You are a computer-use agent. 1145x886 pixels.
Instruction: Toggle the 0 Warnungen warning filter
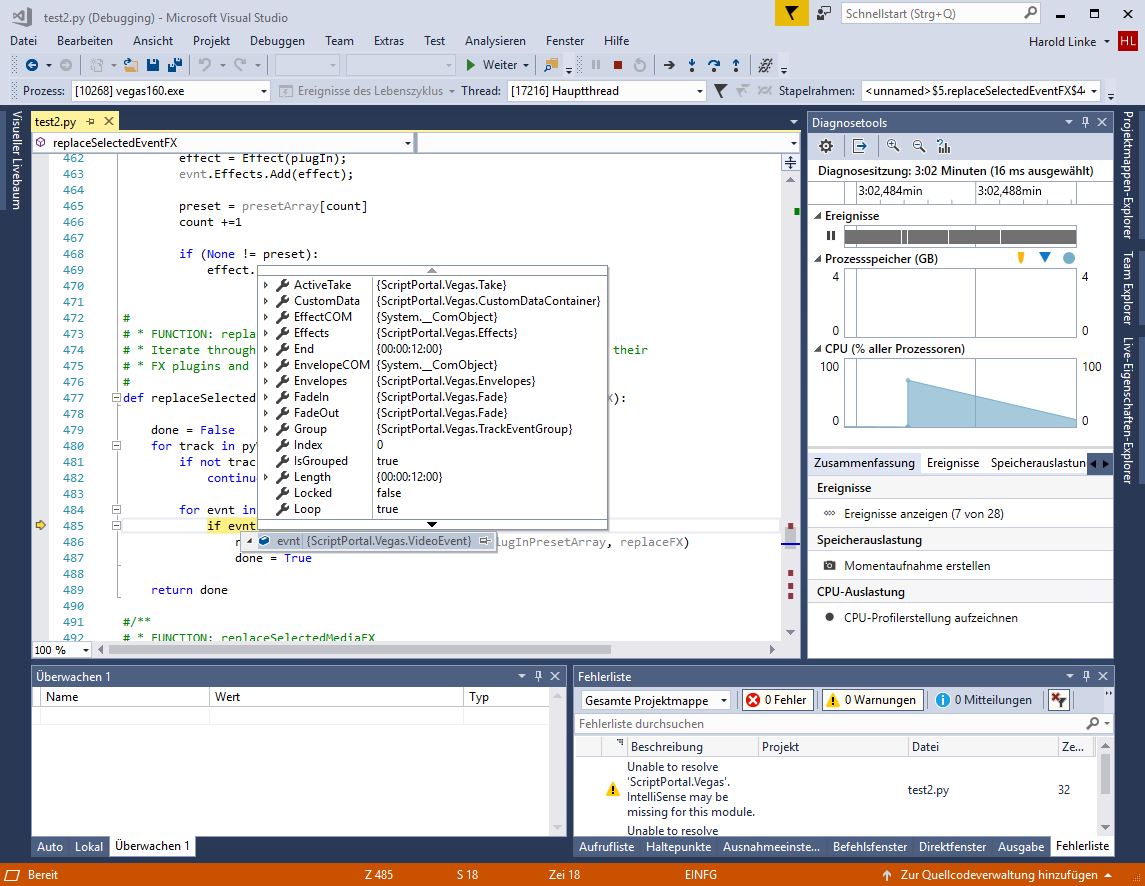[872, 700]
